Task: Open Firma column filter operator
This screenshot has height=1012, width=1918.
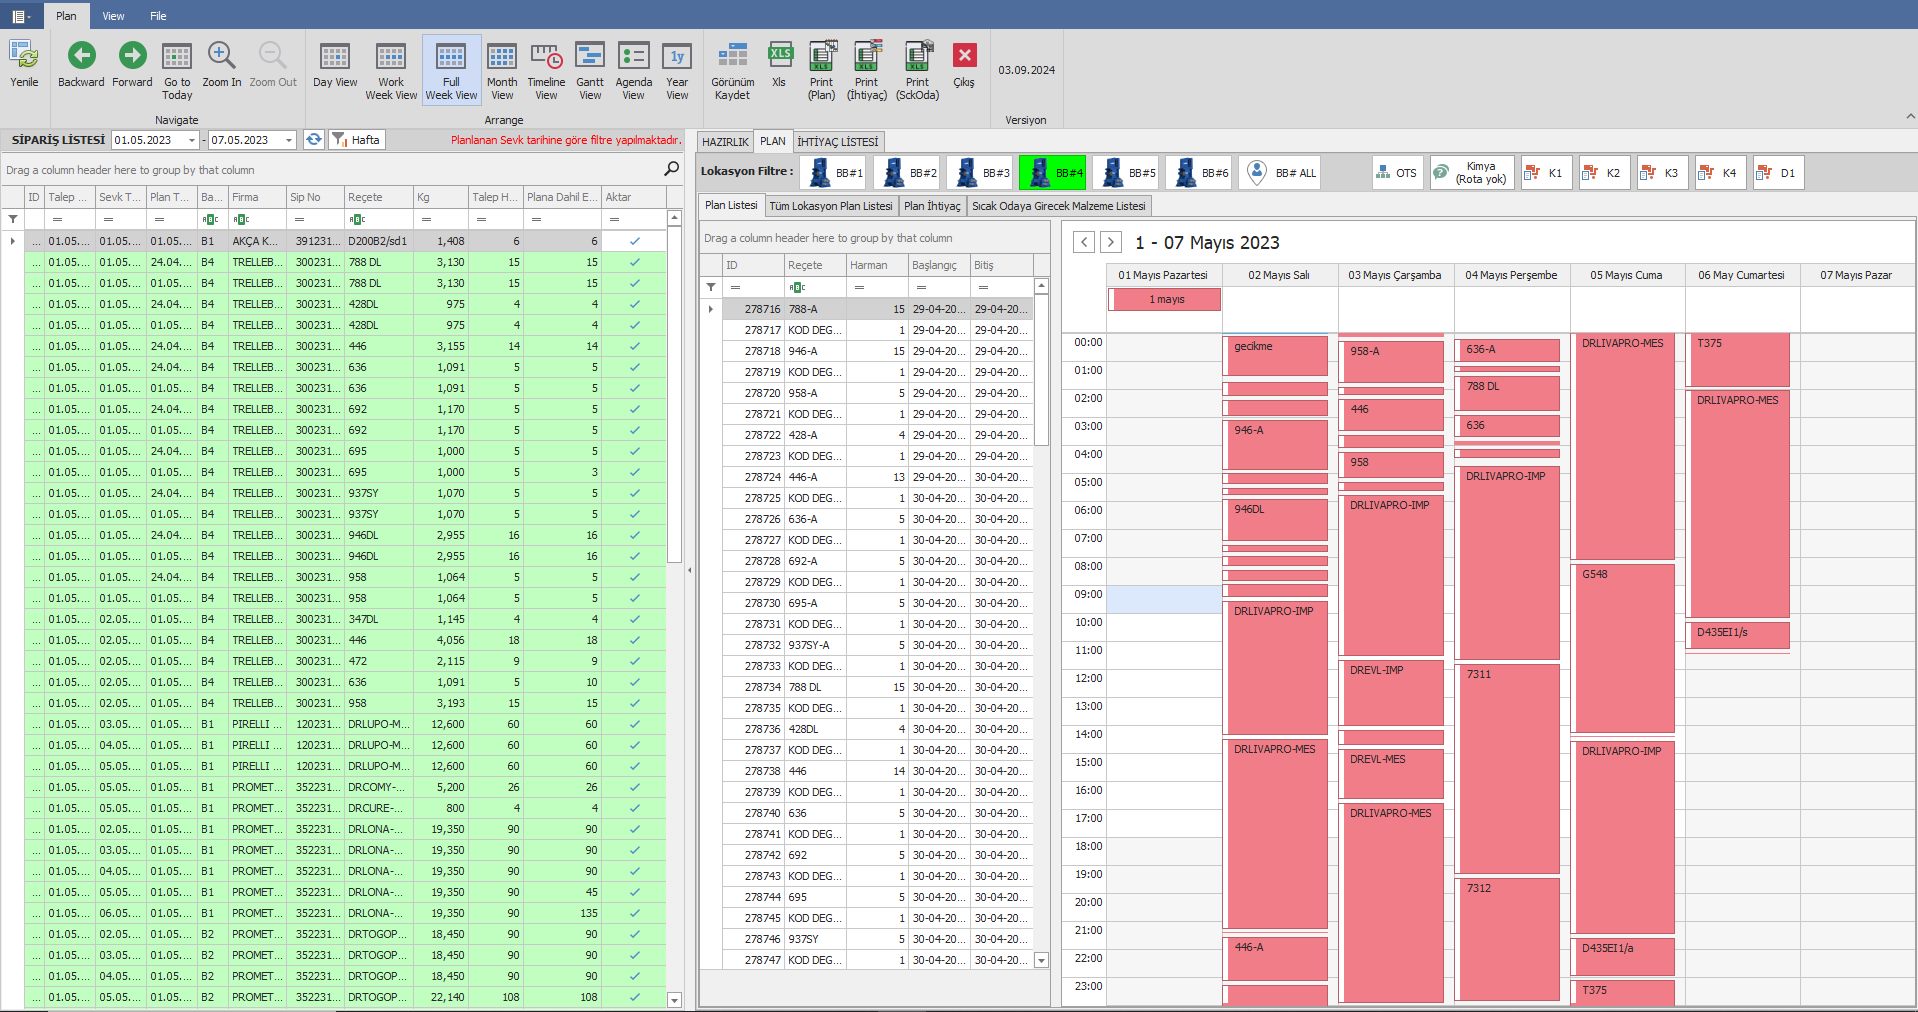Action: coord(240,219)
